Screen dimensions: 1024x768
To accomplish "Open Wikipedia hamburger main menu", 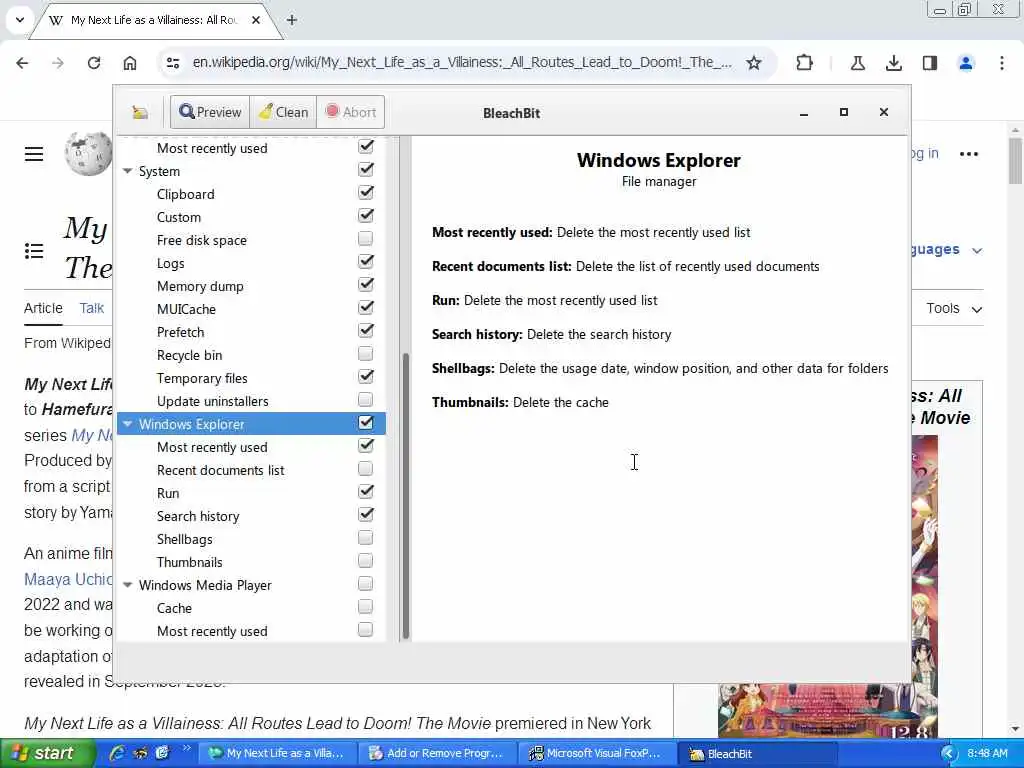I will (x=34, y=154).
